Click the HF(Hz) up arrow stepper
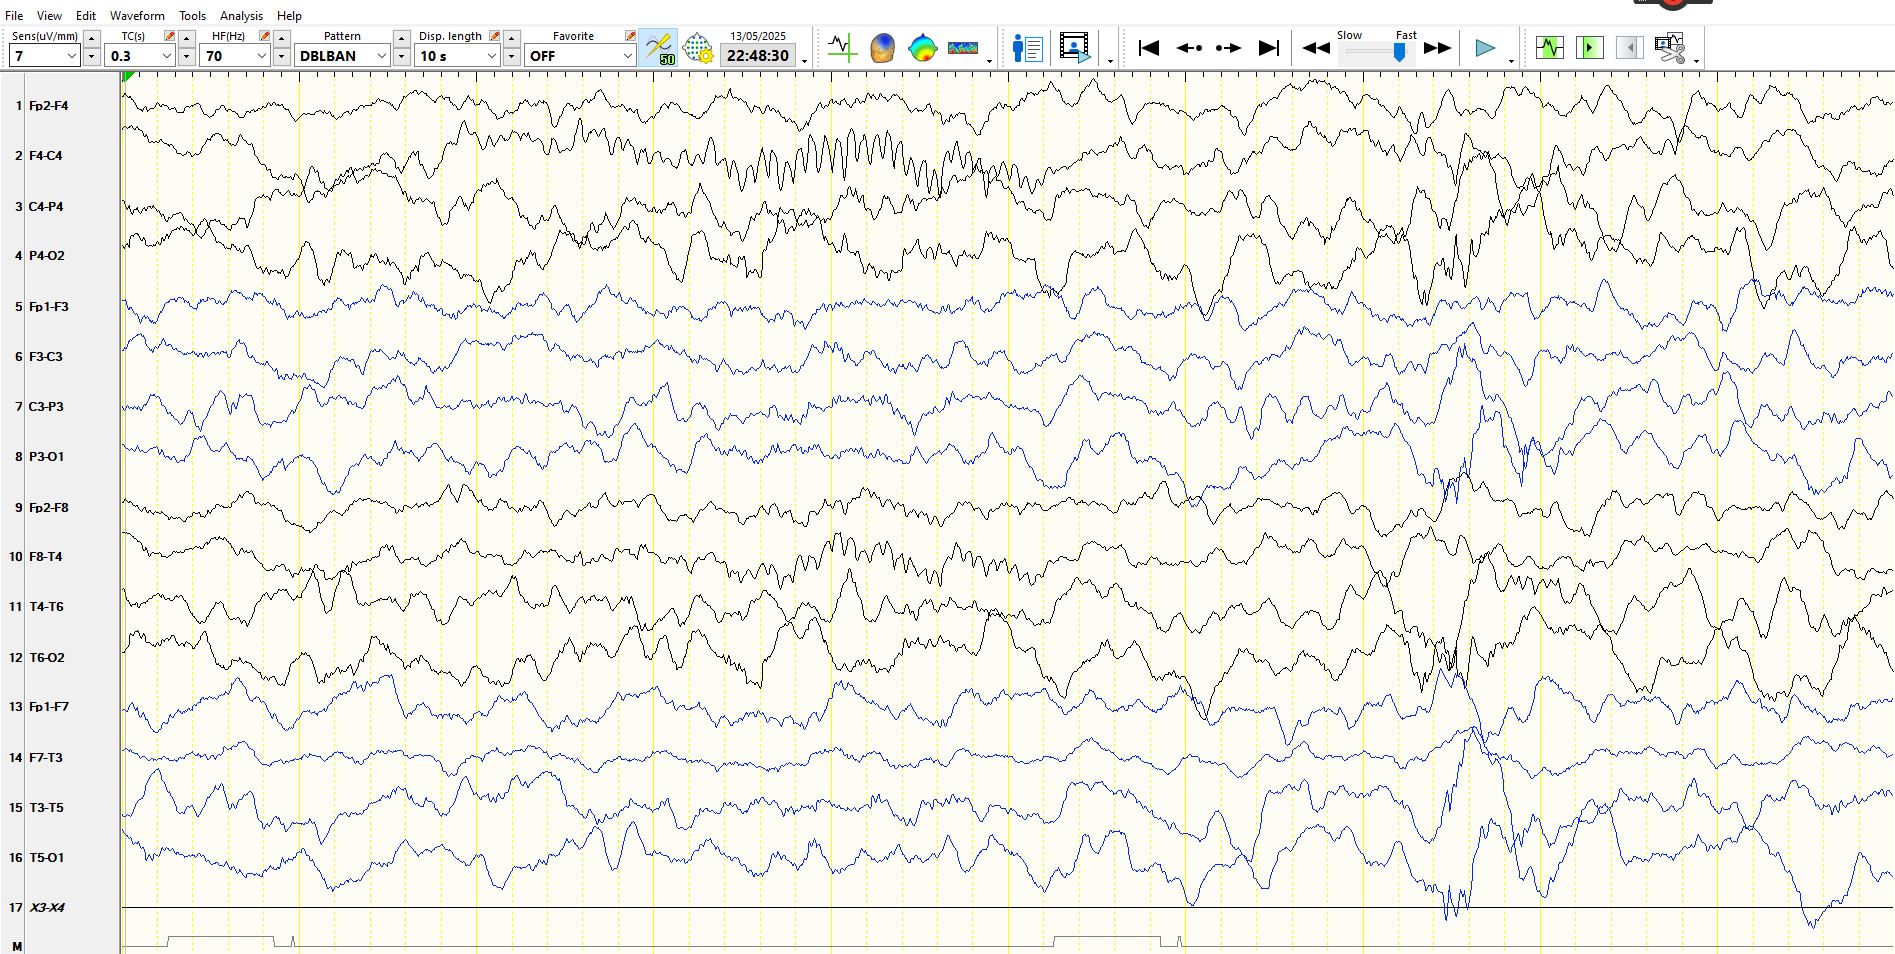Viewport: 1895px width, 954px height. pos(282,38)
